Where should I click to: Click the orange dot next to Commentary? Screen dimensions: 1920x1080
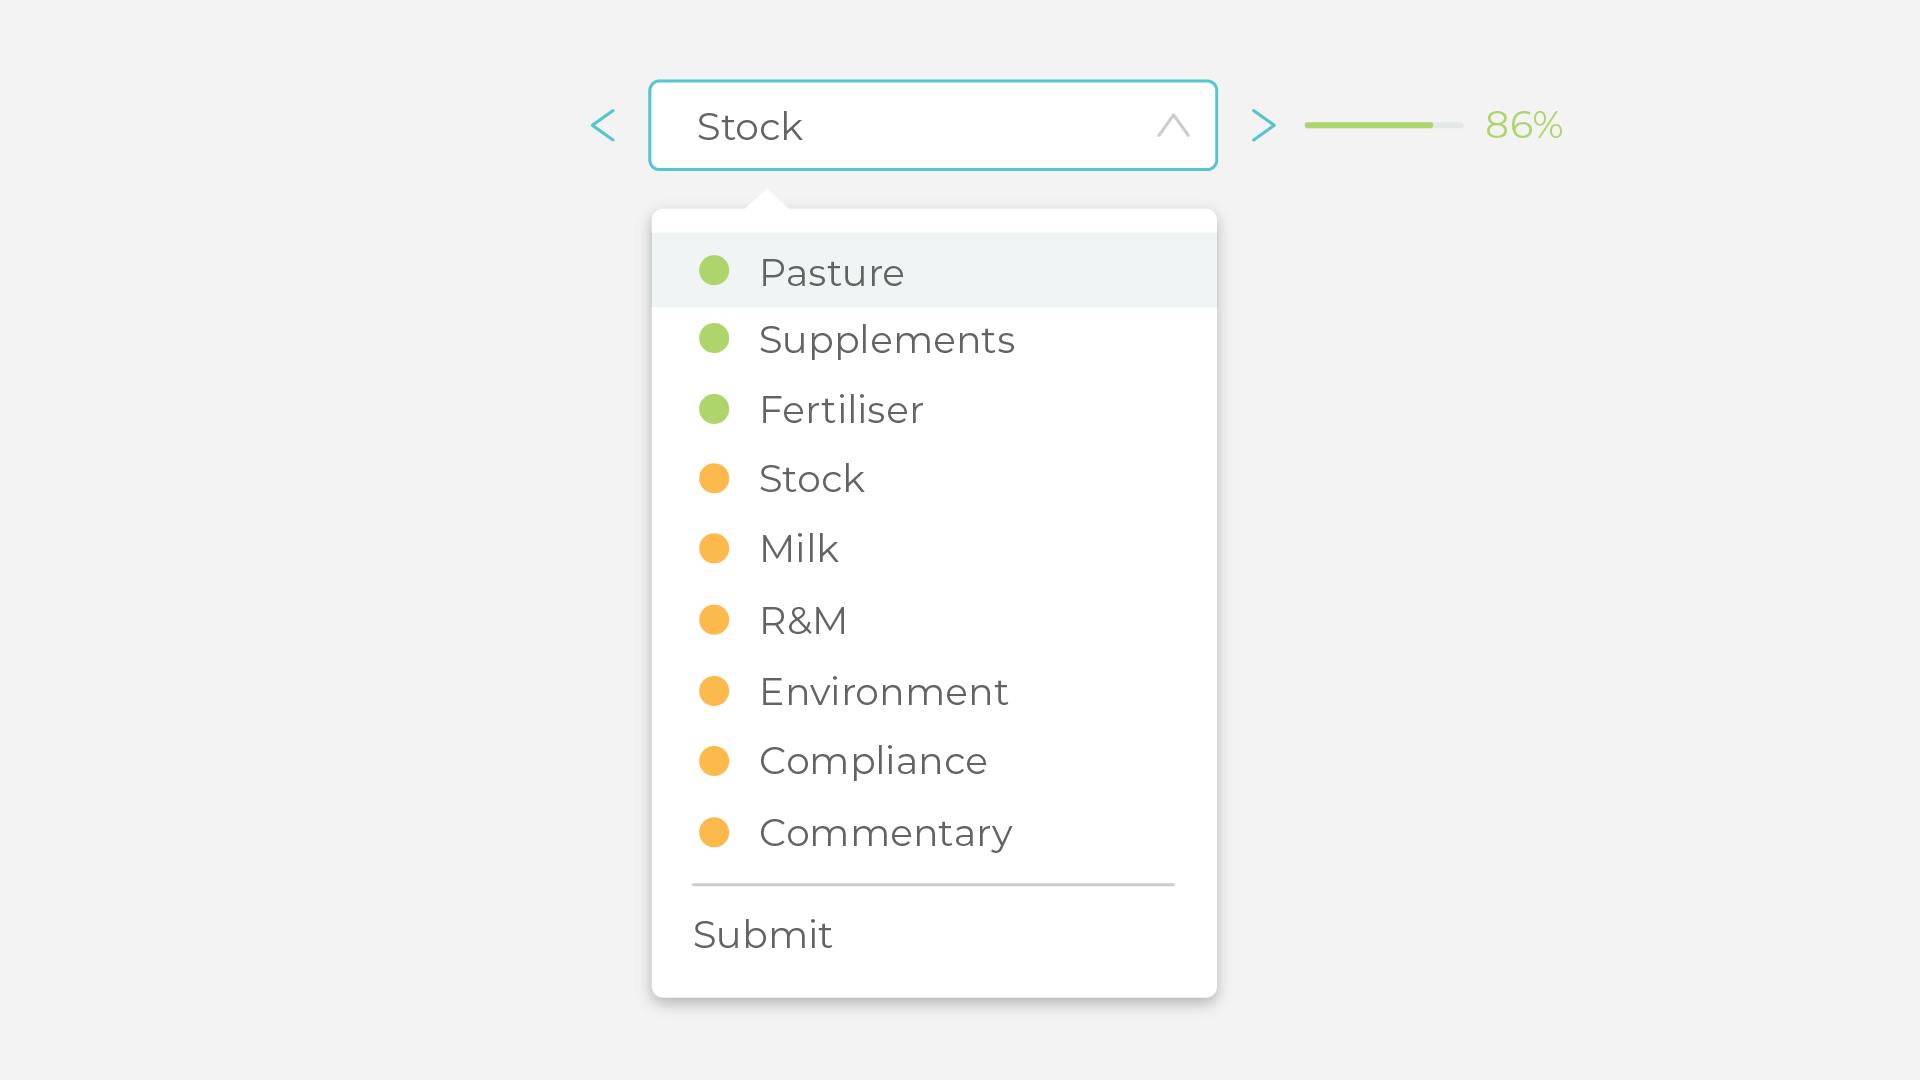pyautogui.click(x=714, y=833)
